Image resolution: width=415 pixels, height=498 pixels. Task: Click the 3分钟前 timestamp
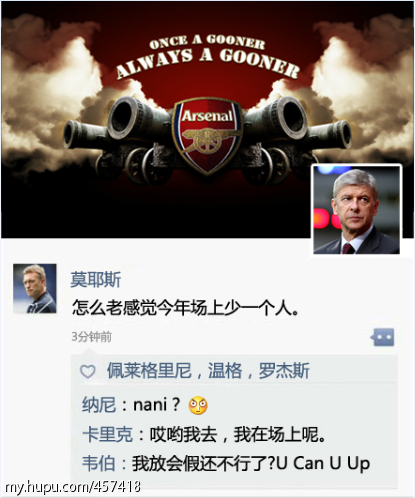click(x=92, y=337)
